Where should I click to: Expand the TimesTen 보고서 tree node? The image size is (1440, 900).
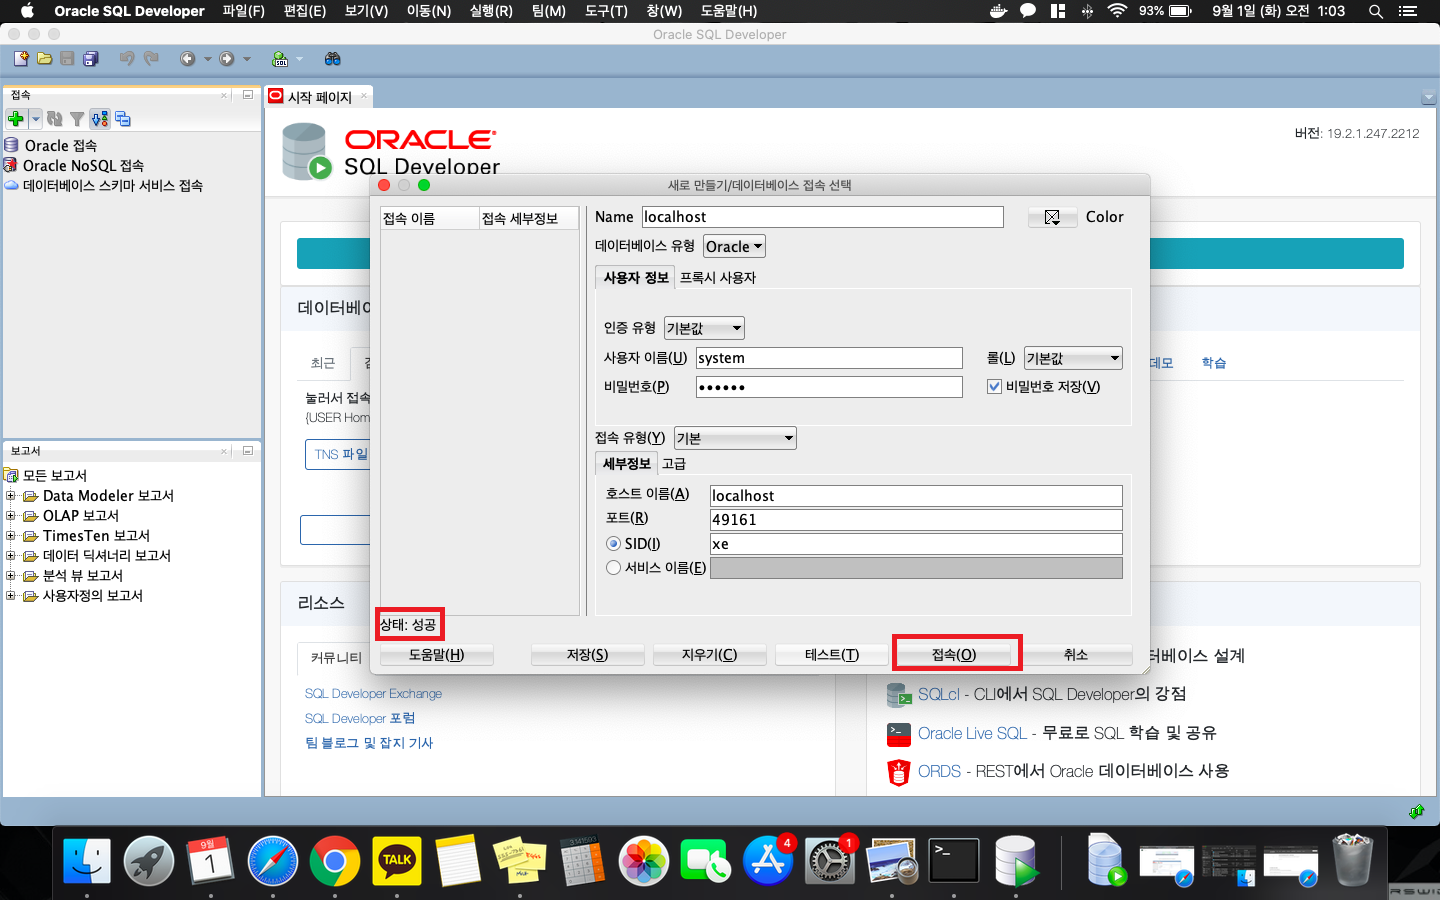click(10, 535)
